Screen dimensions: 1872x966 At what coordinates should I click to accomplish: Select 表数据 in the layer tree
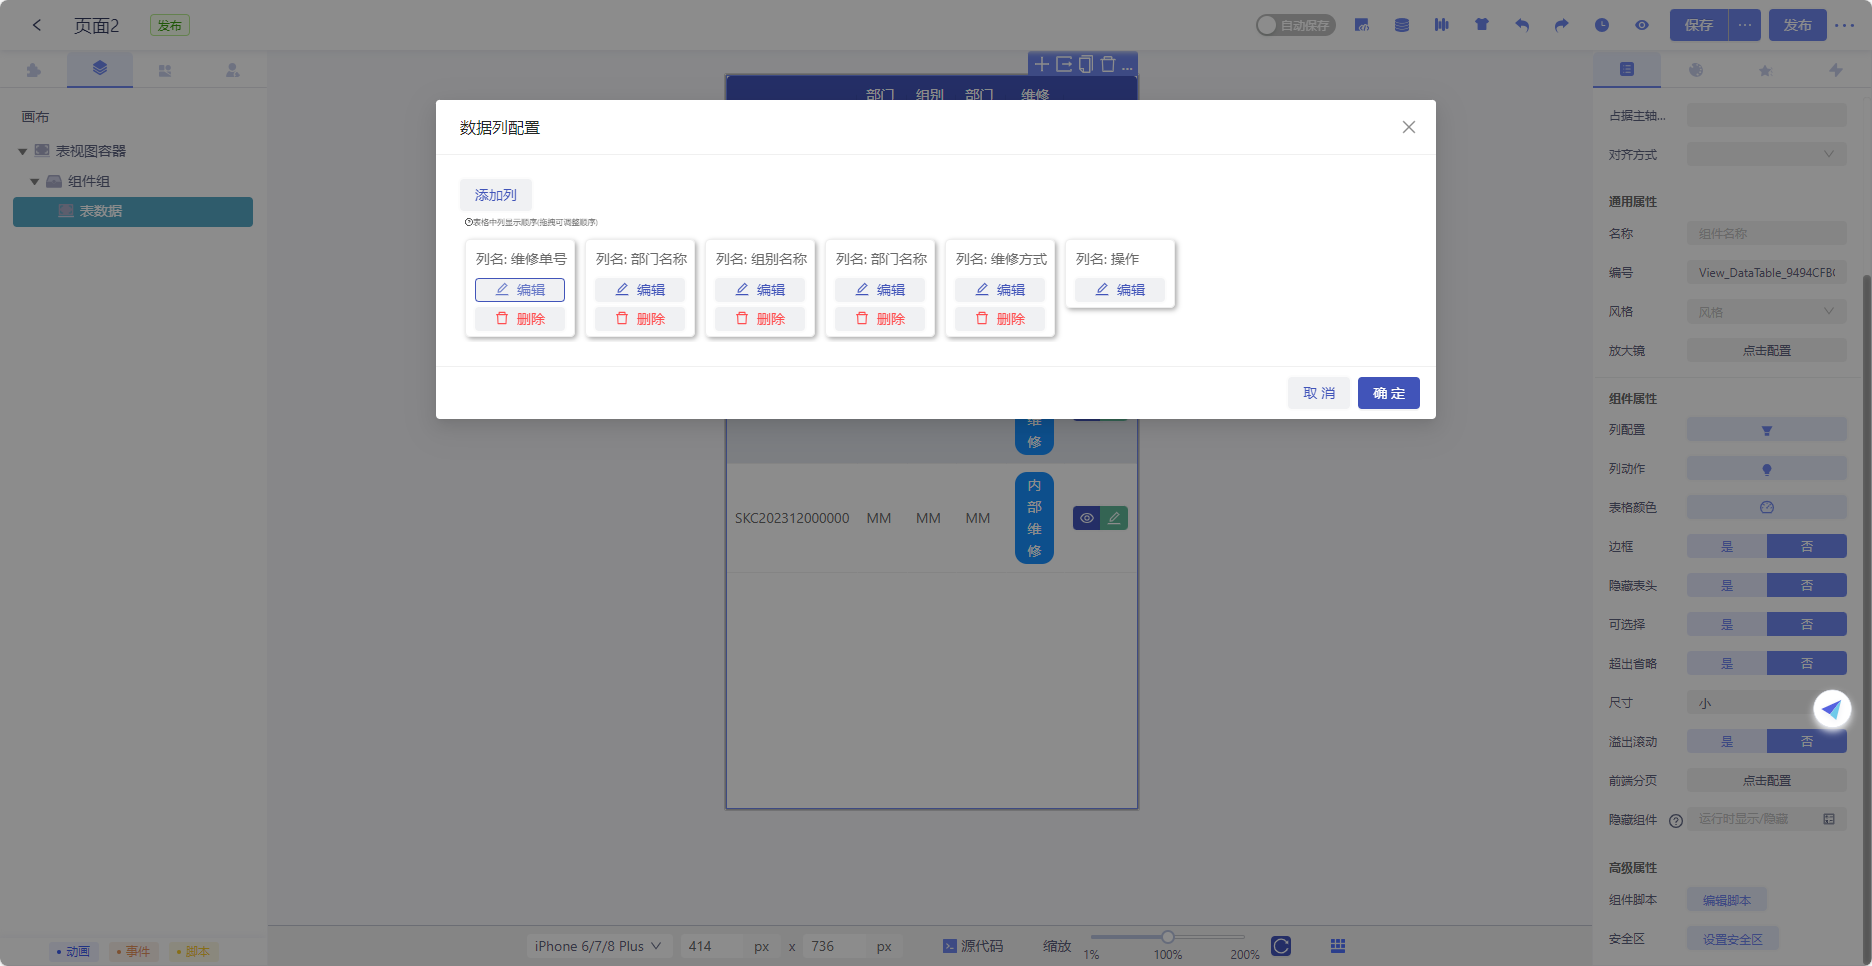click(x=133, y=212)
